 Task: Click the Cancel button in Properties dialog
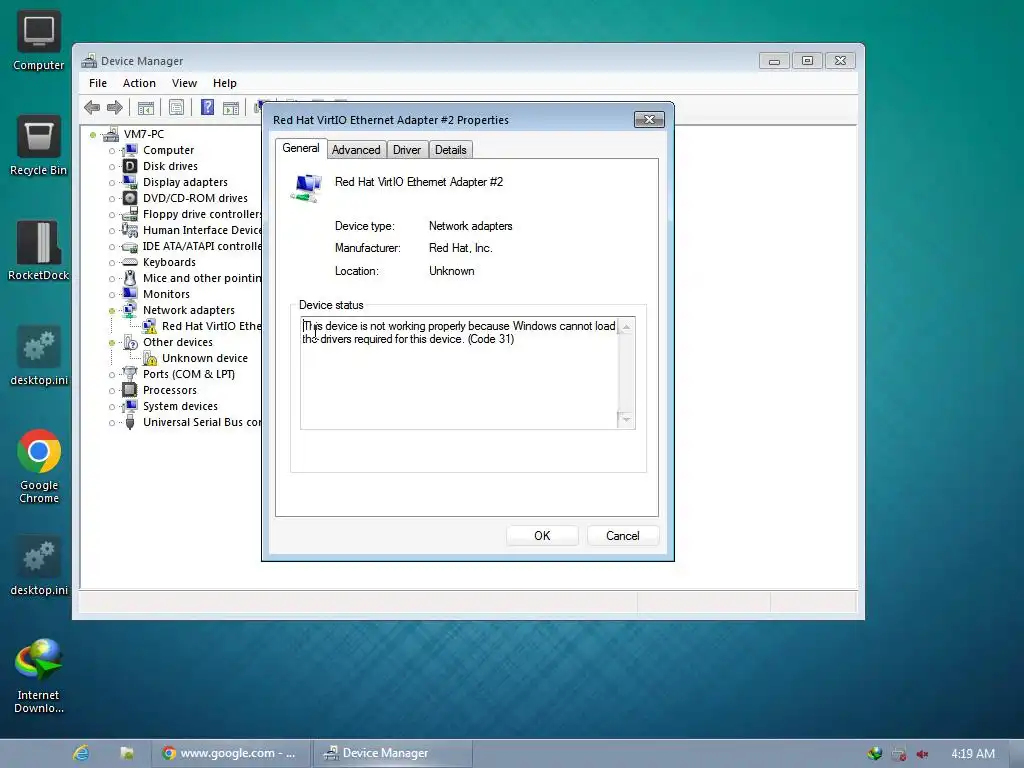coord(622,536)
